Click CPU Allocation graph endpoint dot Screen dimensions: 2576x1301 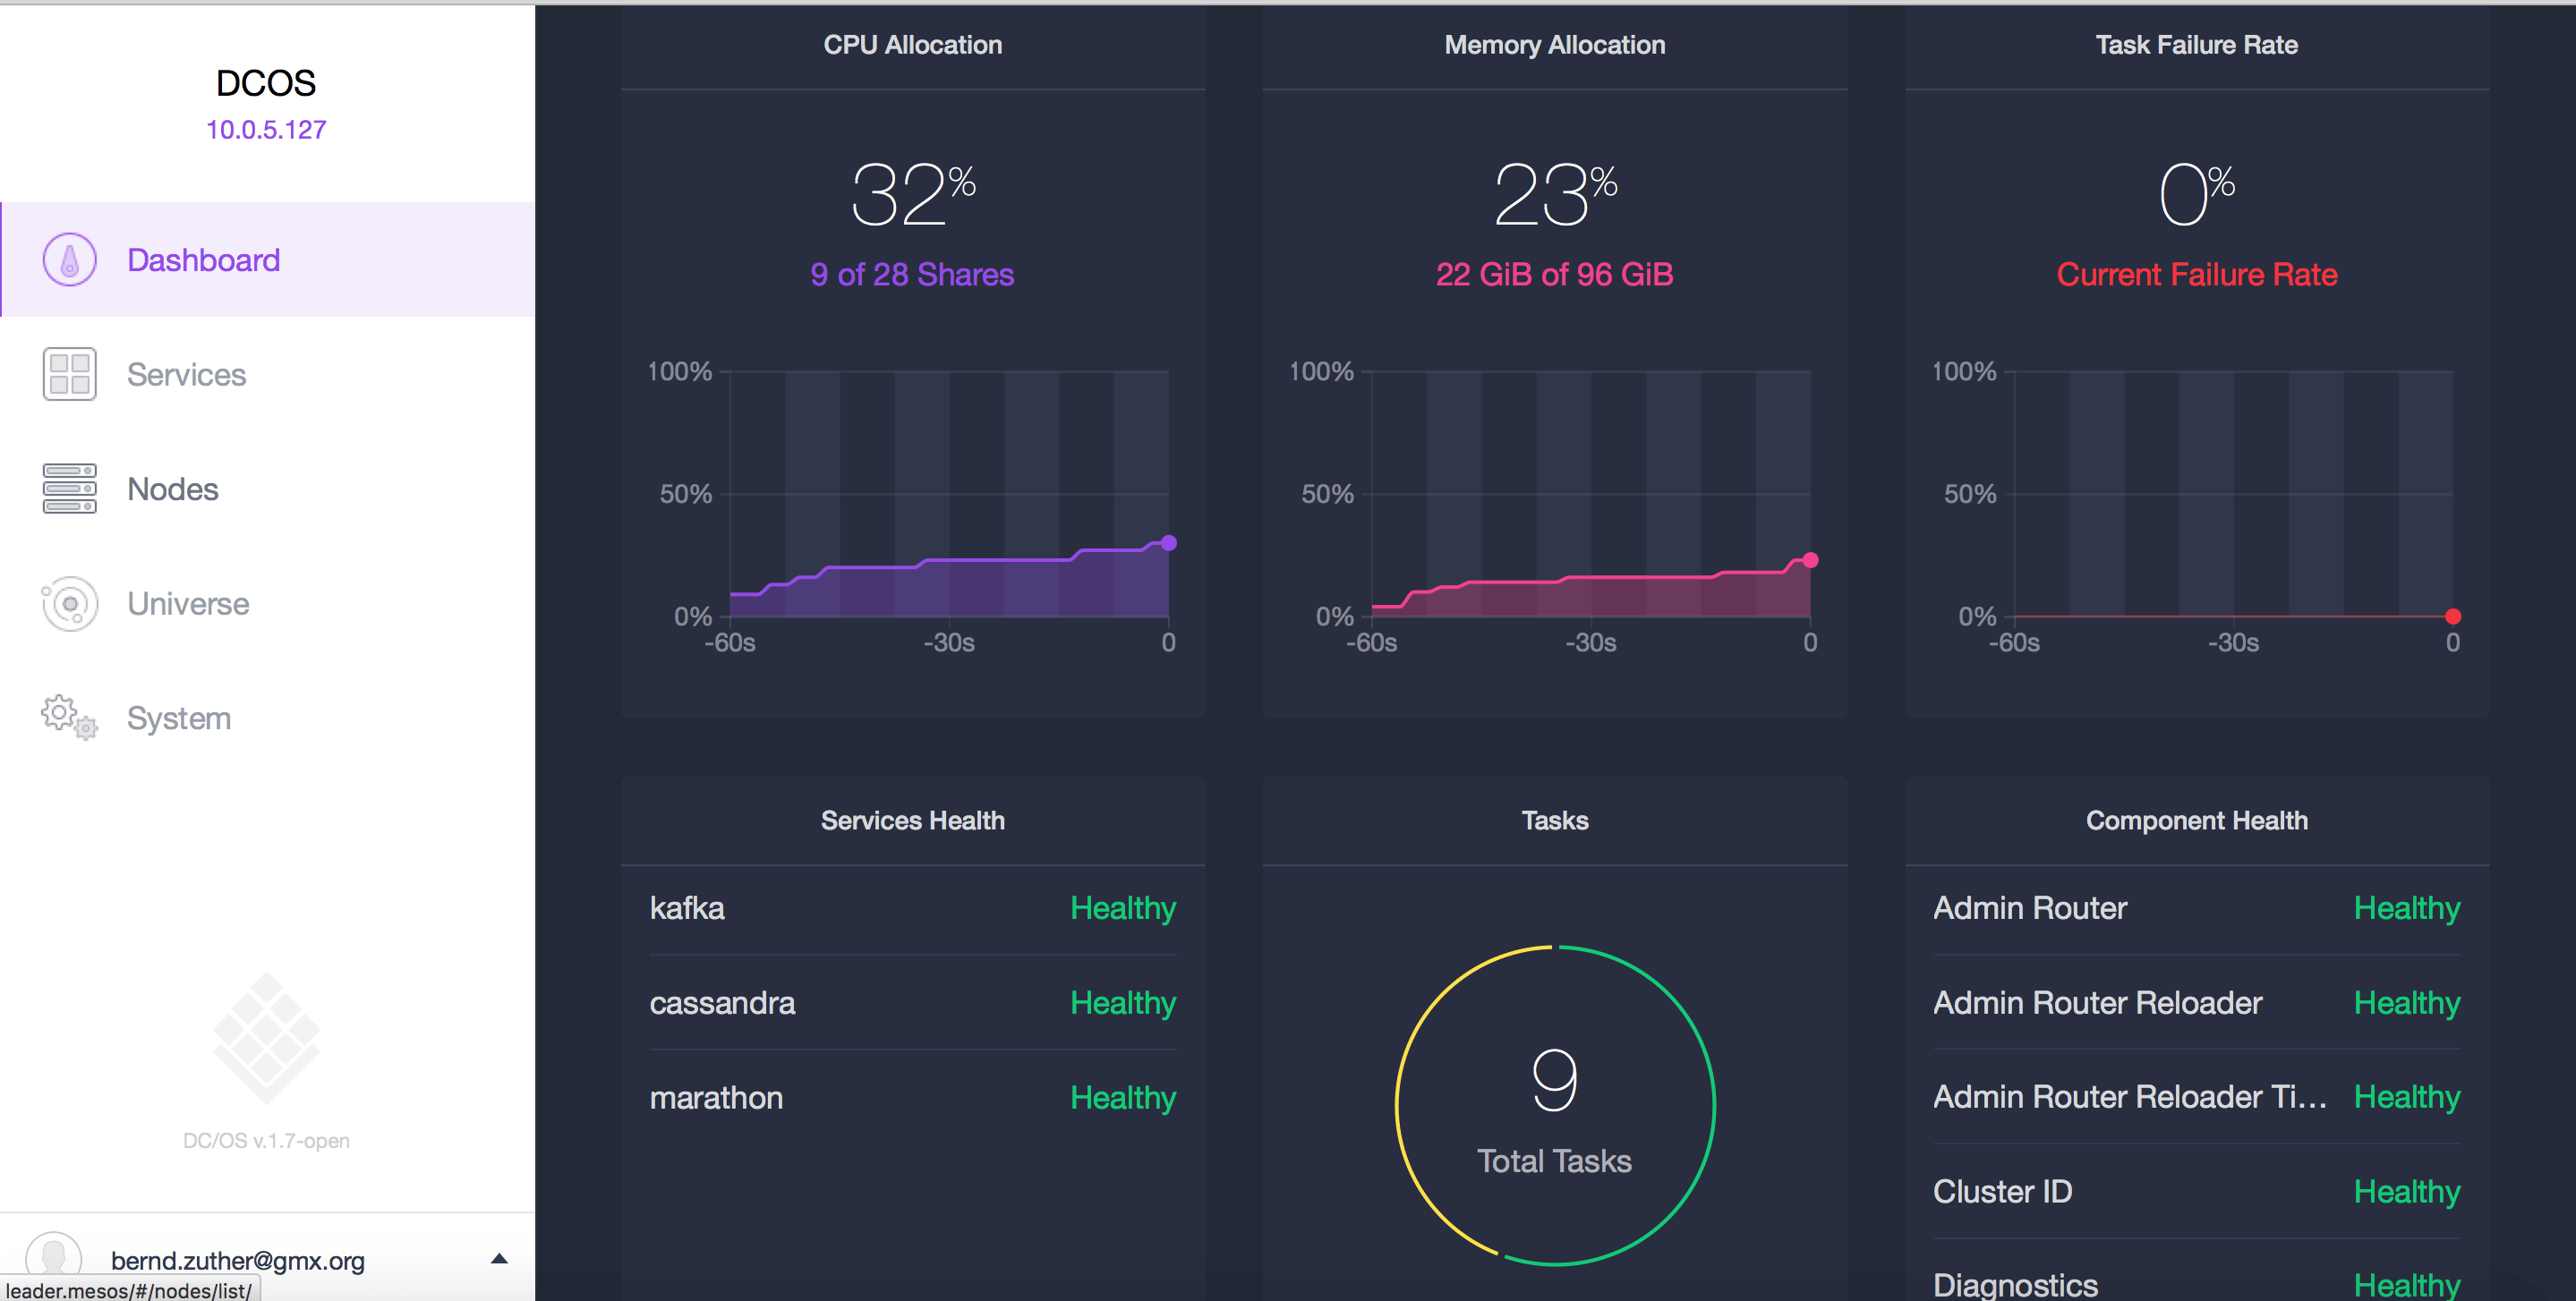[1168, 543]
